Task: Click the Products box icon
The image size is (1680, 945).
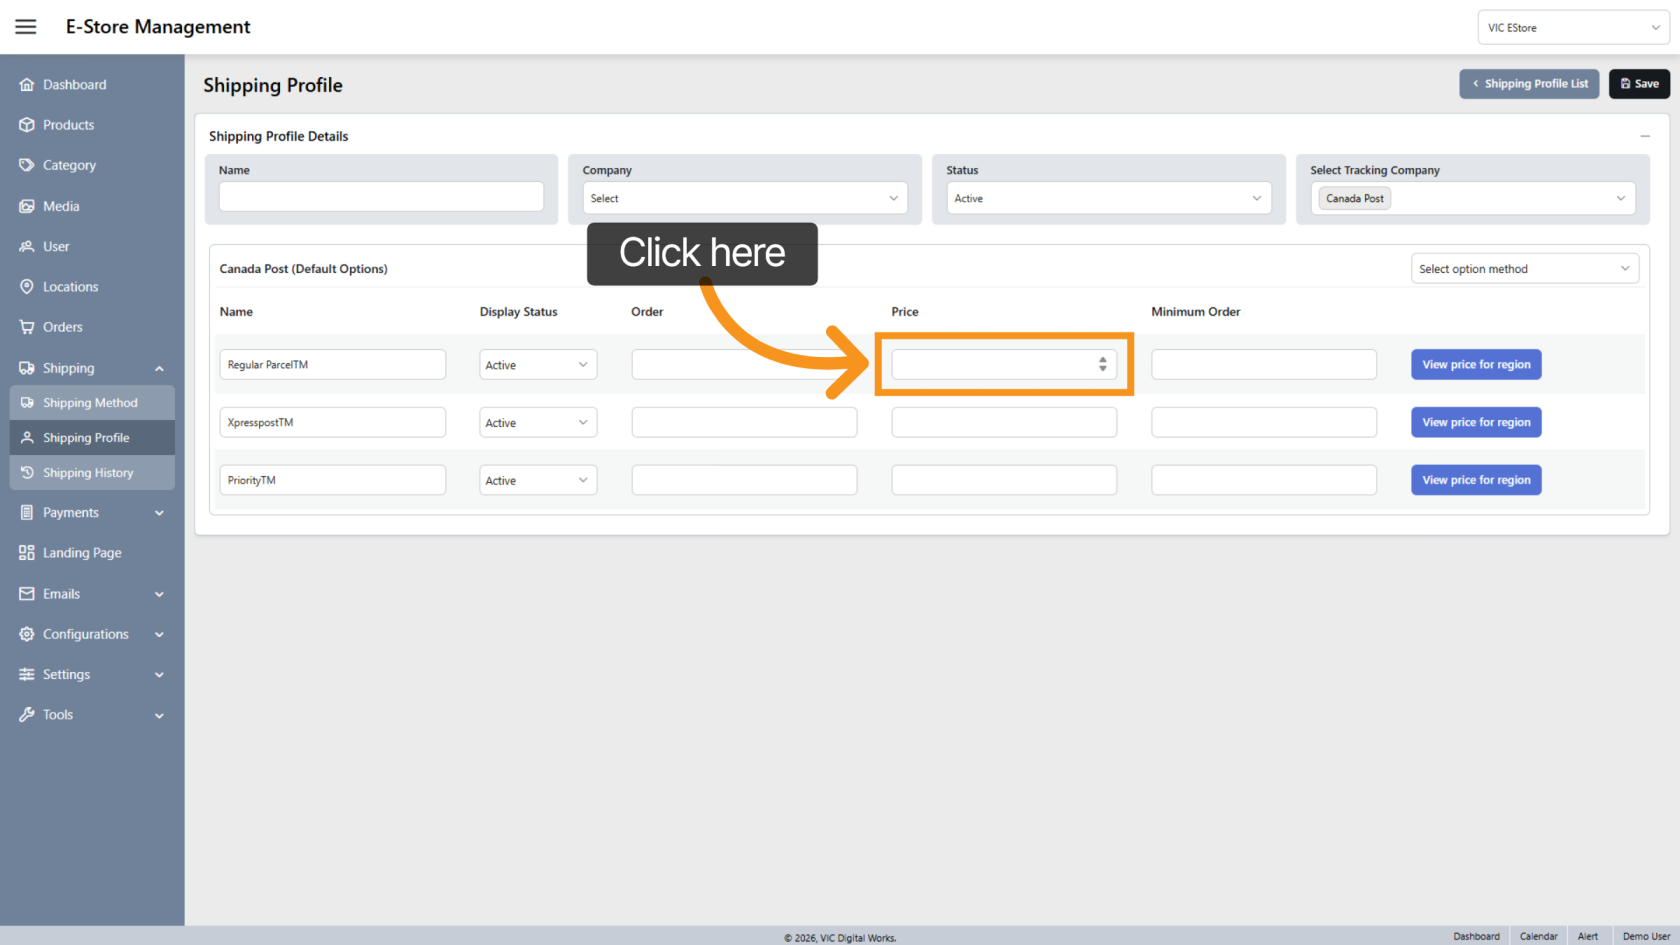Action: click(27, 125)
